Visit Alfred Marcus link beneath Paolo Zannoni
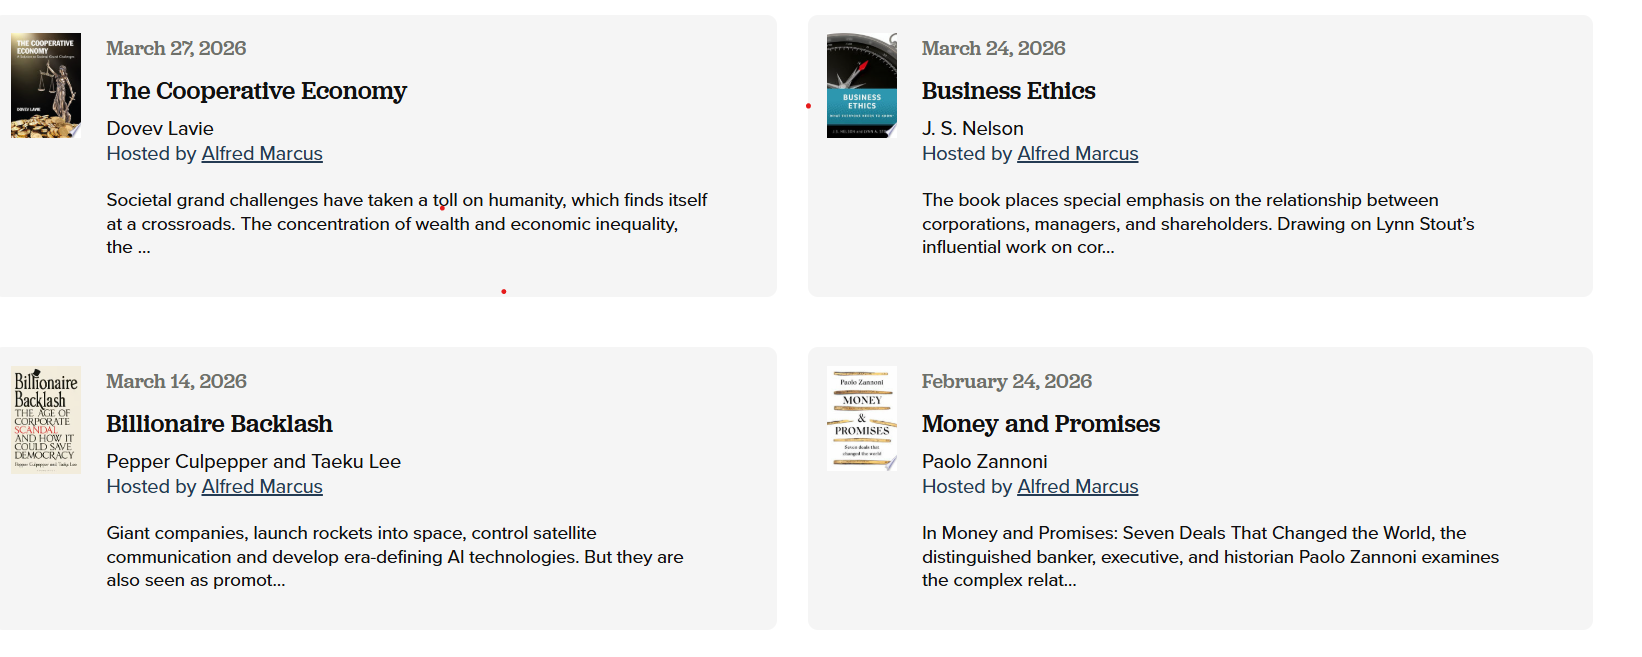1642x657 pixels. coord(1077,487)
